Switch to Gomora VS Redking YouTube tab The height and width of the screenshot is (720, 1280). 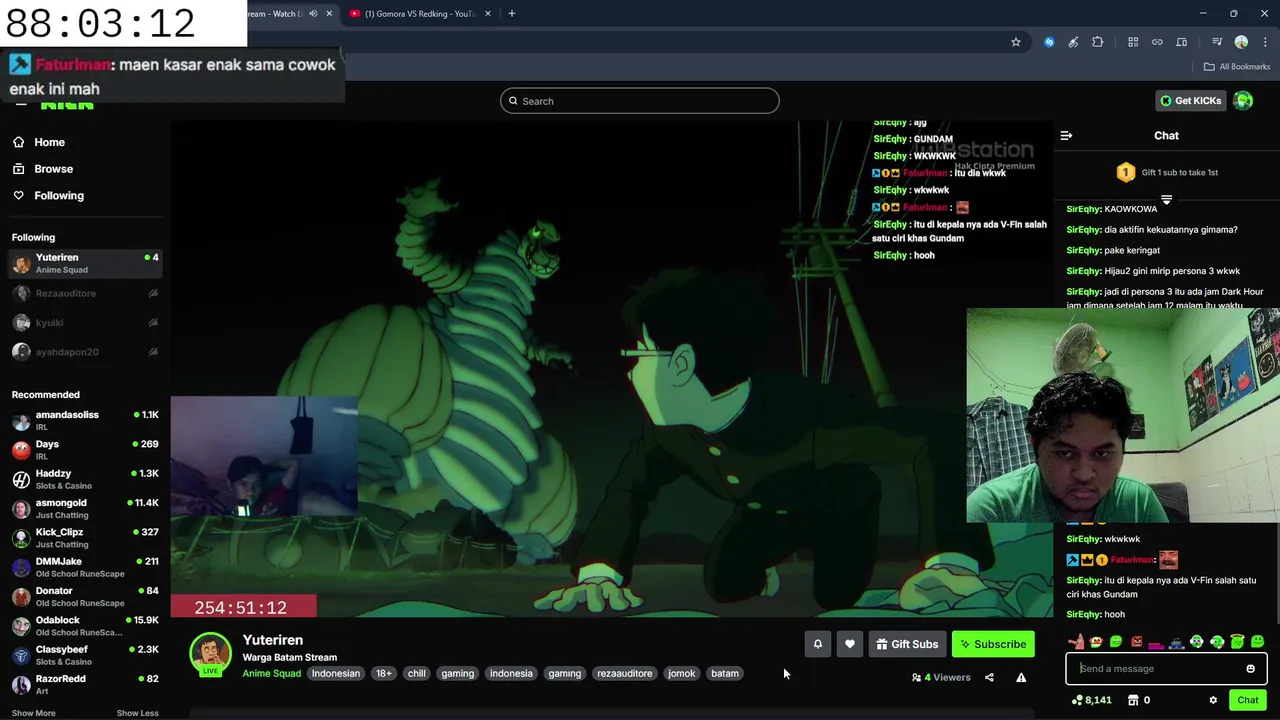[419, 14]
